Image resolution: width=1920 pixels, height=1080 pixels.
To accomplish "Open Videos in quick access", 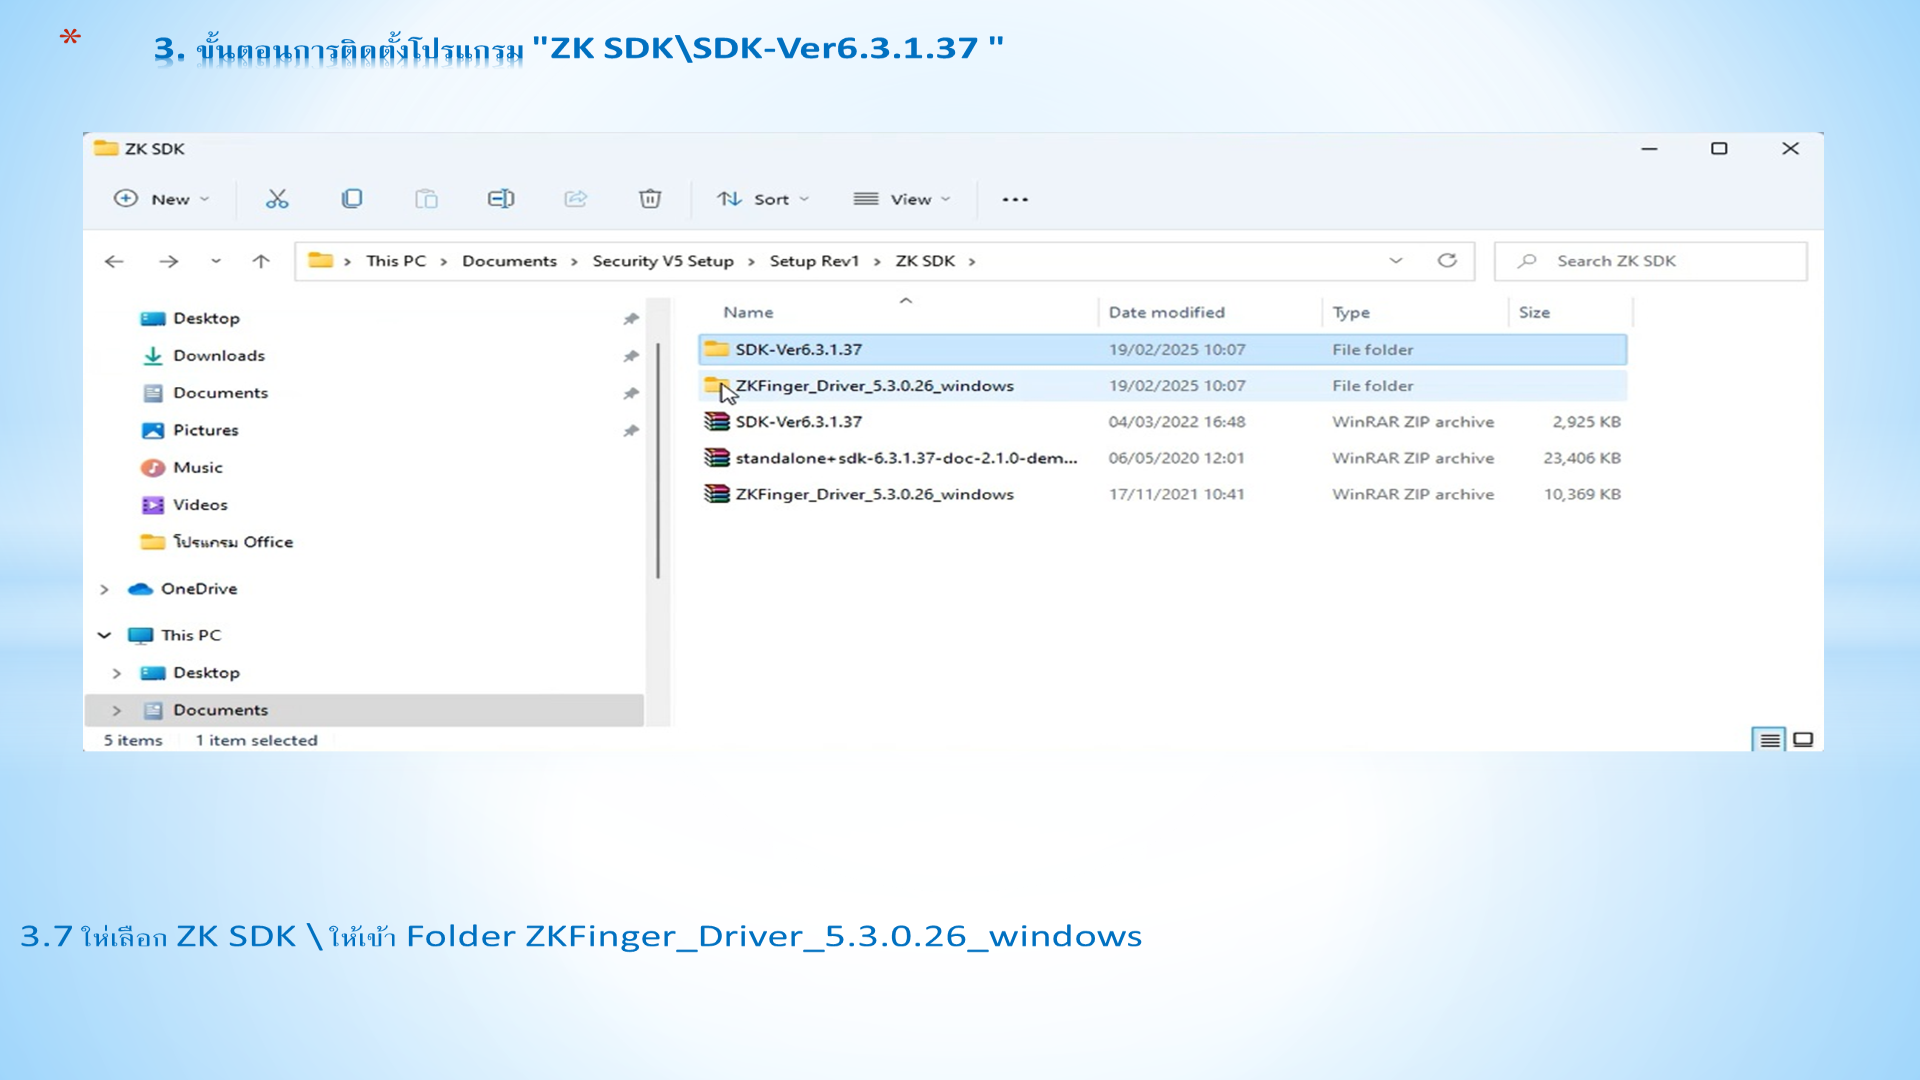I will (200, 505).
